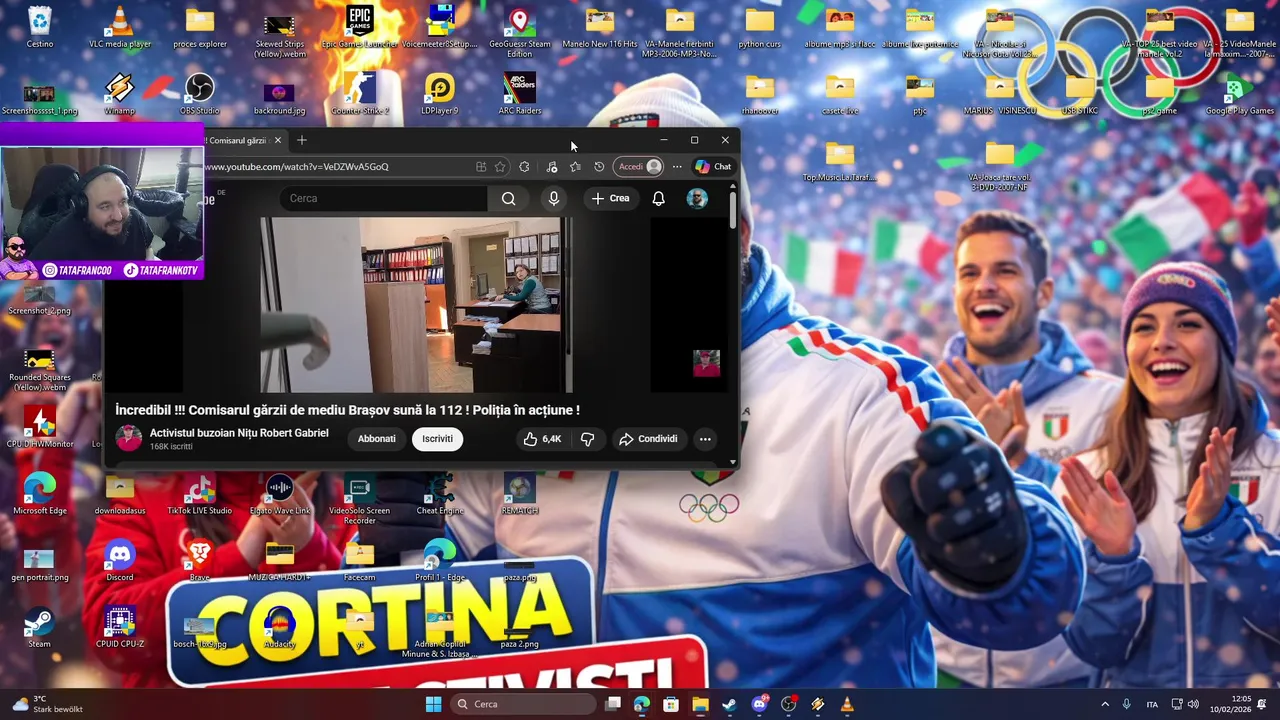Open Discord from the taskbar
This screenshot has width=1280, height=720.
[759, 704]
